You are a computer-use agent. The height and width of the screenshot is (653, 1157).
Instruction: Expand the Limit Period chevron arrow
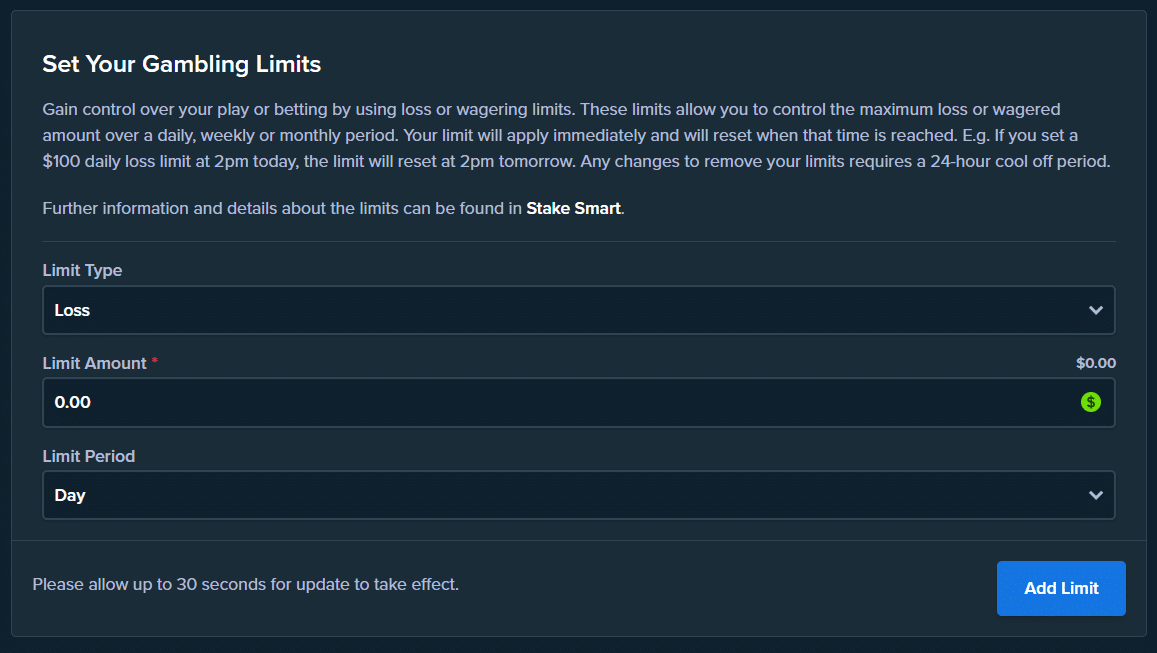coord(1096,495)
